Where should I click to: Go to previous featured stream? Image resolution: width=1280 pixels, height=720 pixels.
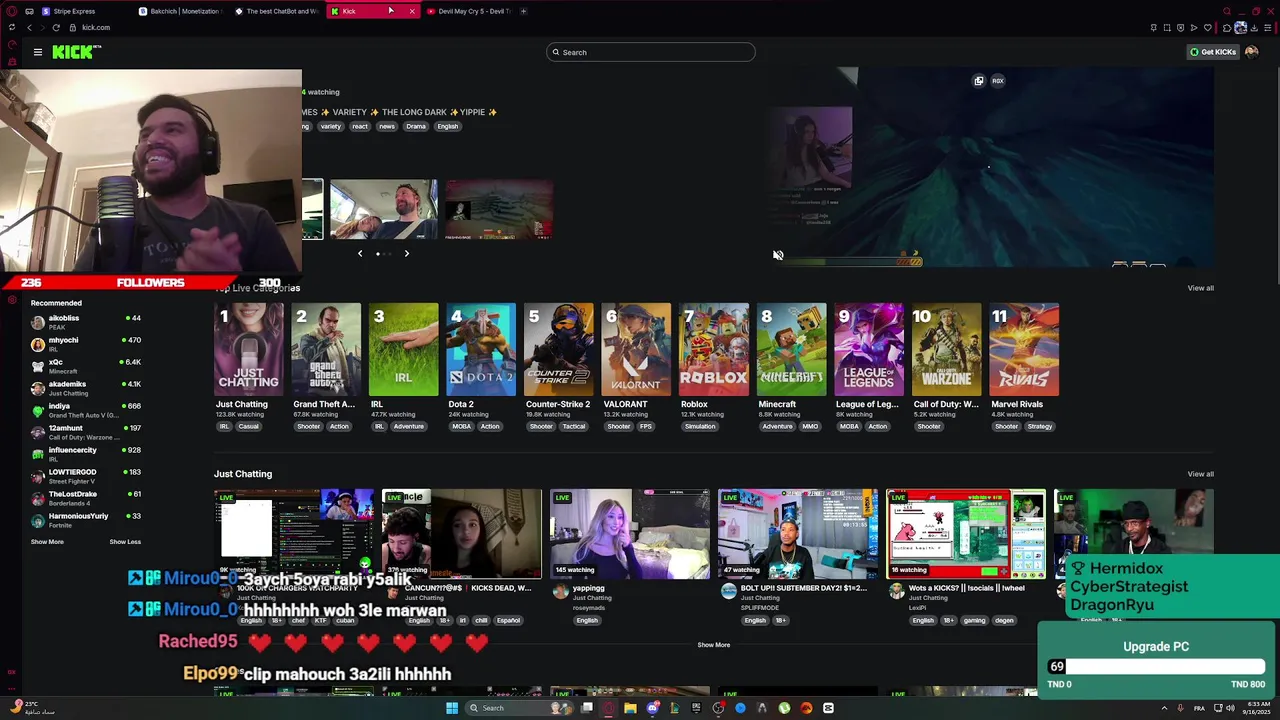point(360,254)
